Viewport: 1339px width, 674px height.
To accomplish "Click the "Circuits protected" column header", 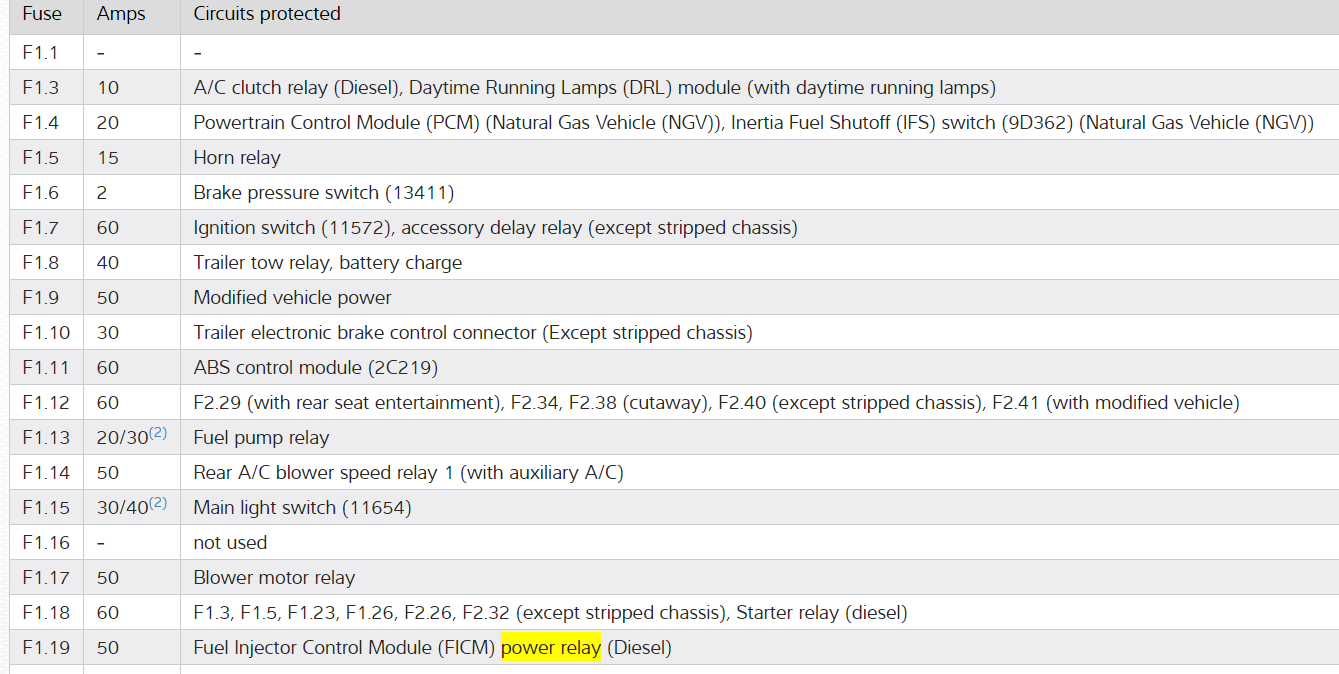I will click(x=267, y=14).
